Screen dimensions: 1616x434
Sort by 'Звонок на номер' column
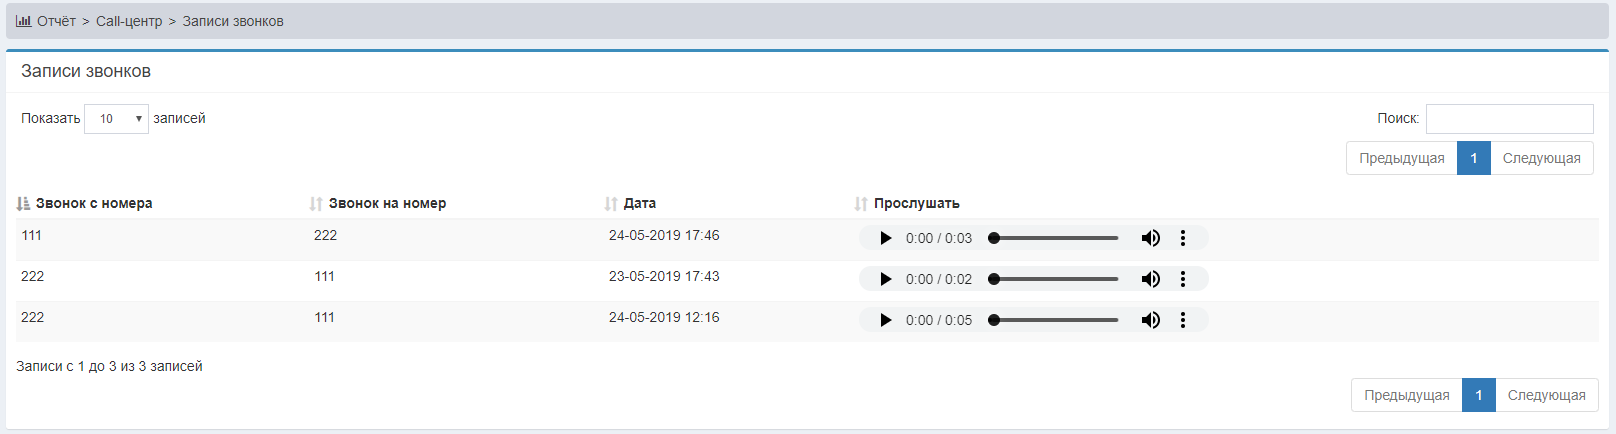(x=387, y=203)
